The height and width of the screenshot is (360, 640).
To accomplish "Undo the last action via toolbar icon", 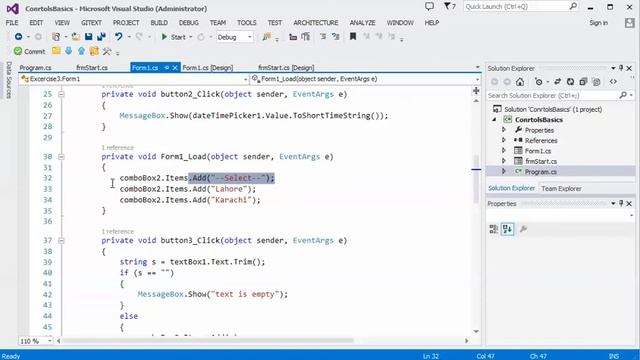I will coord(118,37).
